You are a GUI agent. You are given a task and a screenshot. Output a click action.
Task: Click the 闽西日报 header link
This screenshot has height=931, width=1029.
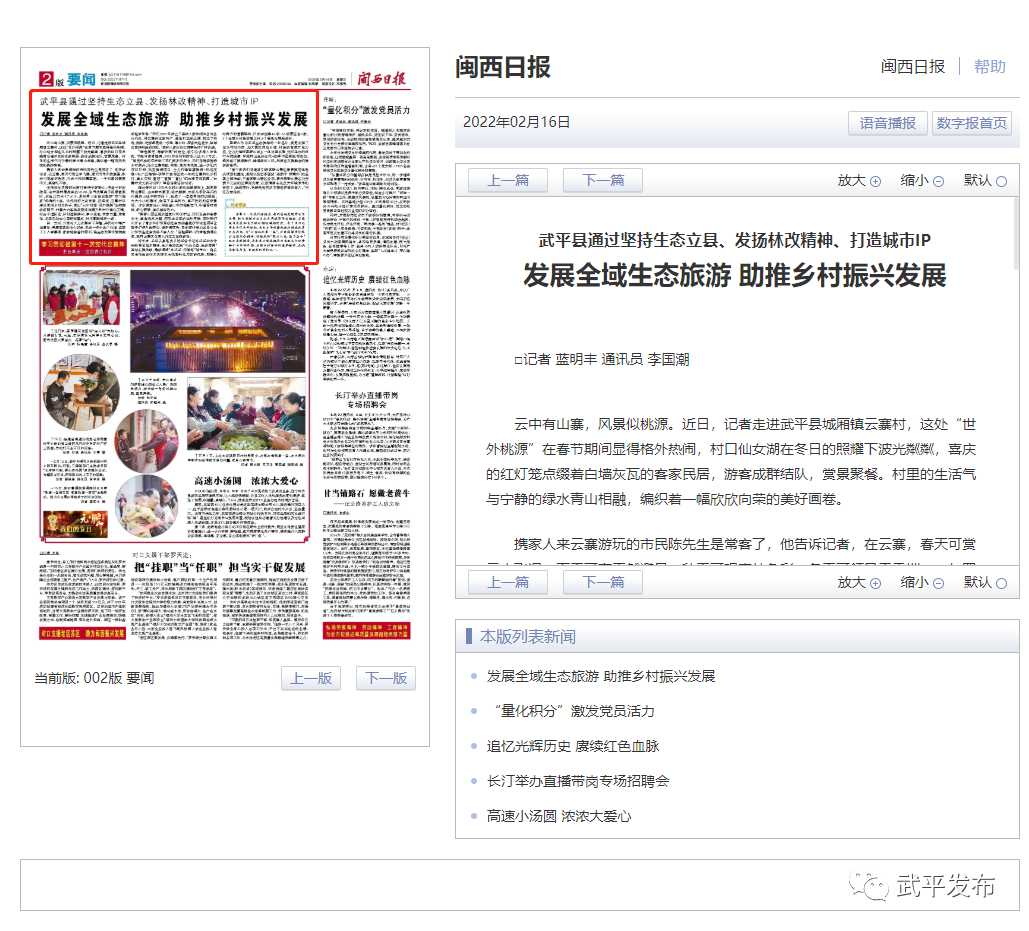pos(913,66)
